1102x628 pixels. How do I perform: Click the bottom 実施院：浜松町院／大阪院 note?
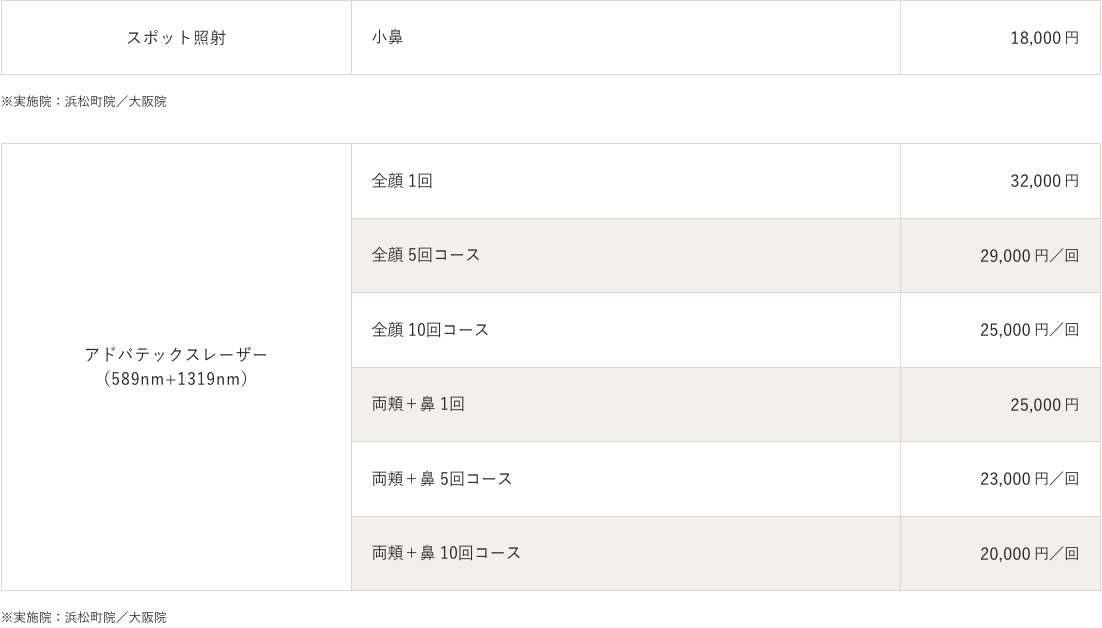[x=83, y=617]
